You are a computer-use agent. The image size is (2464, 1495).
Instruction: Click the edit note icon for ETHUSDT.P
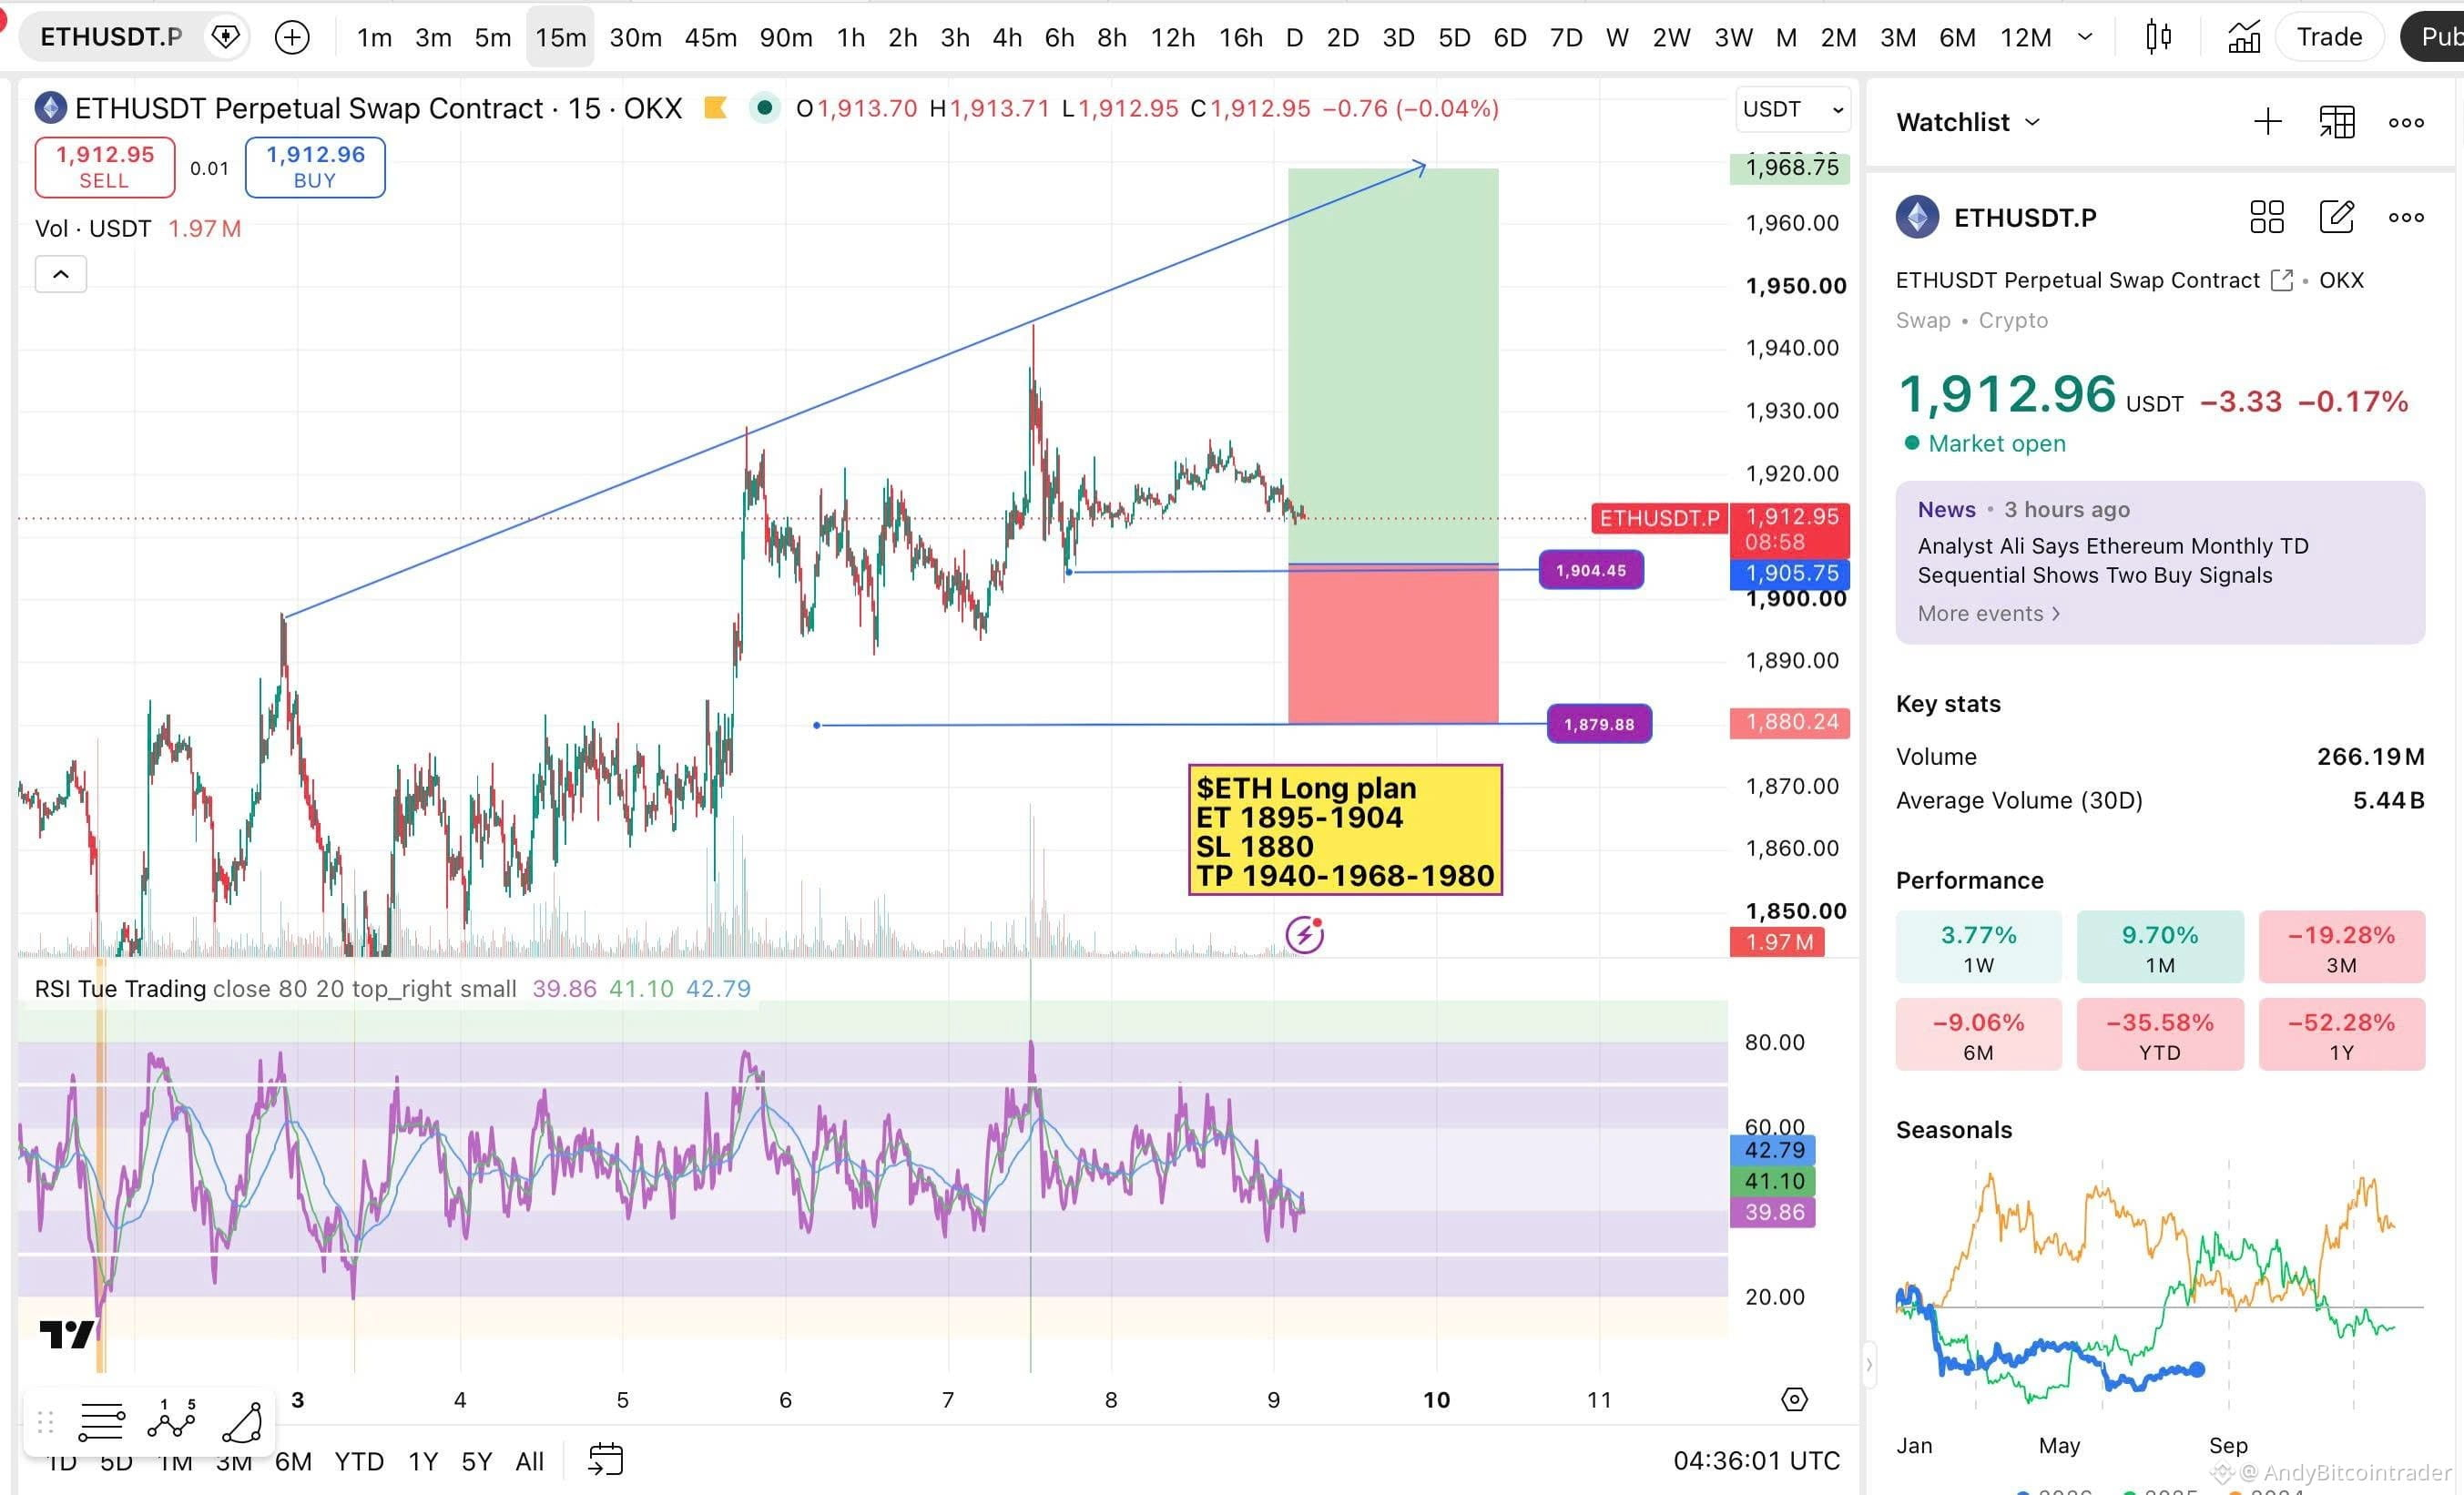pos(2336,216)
